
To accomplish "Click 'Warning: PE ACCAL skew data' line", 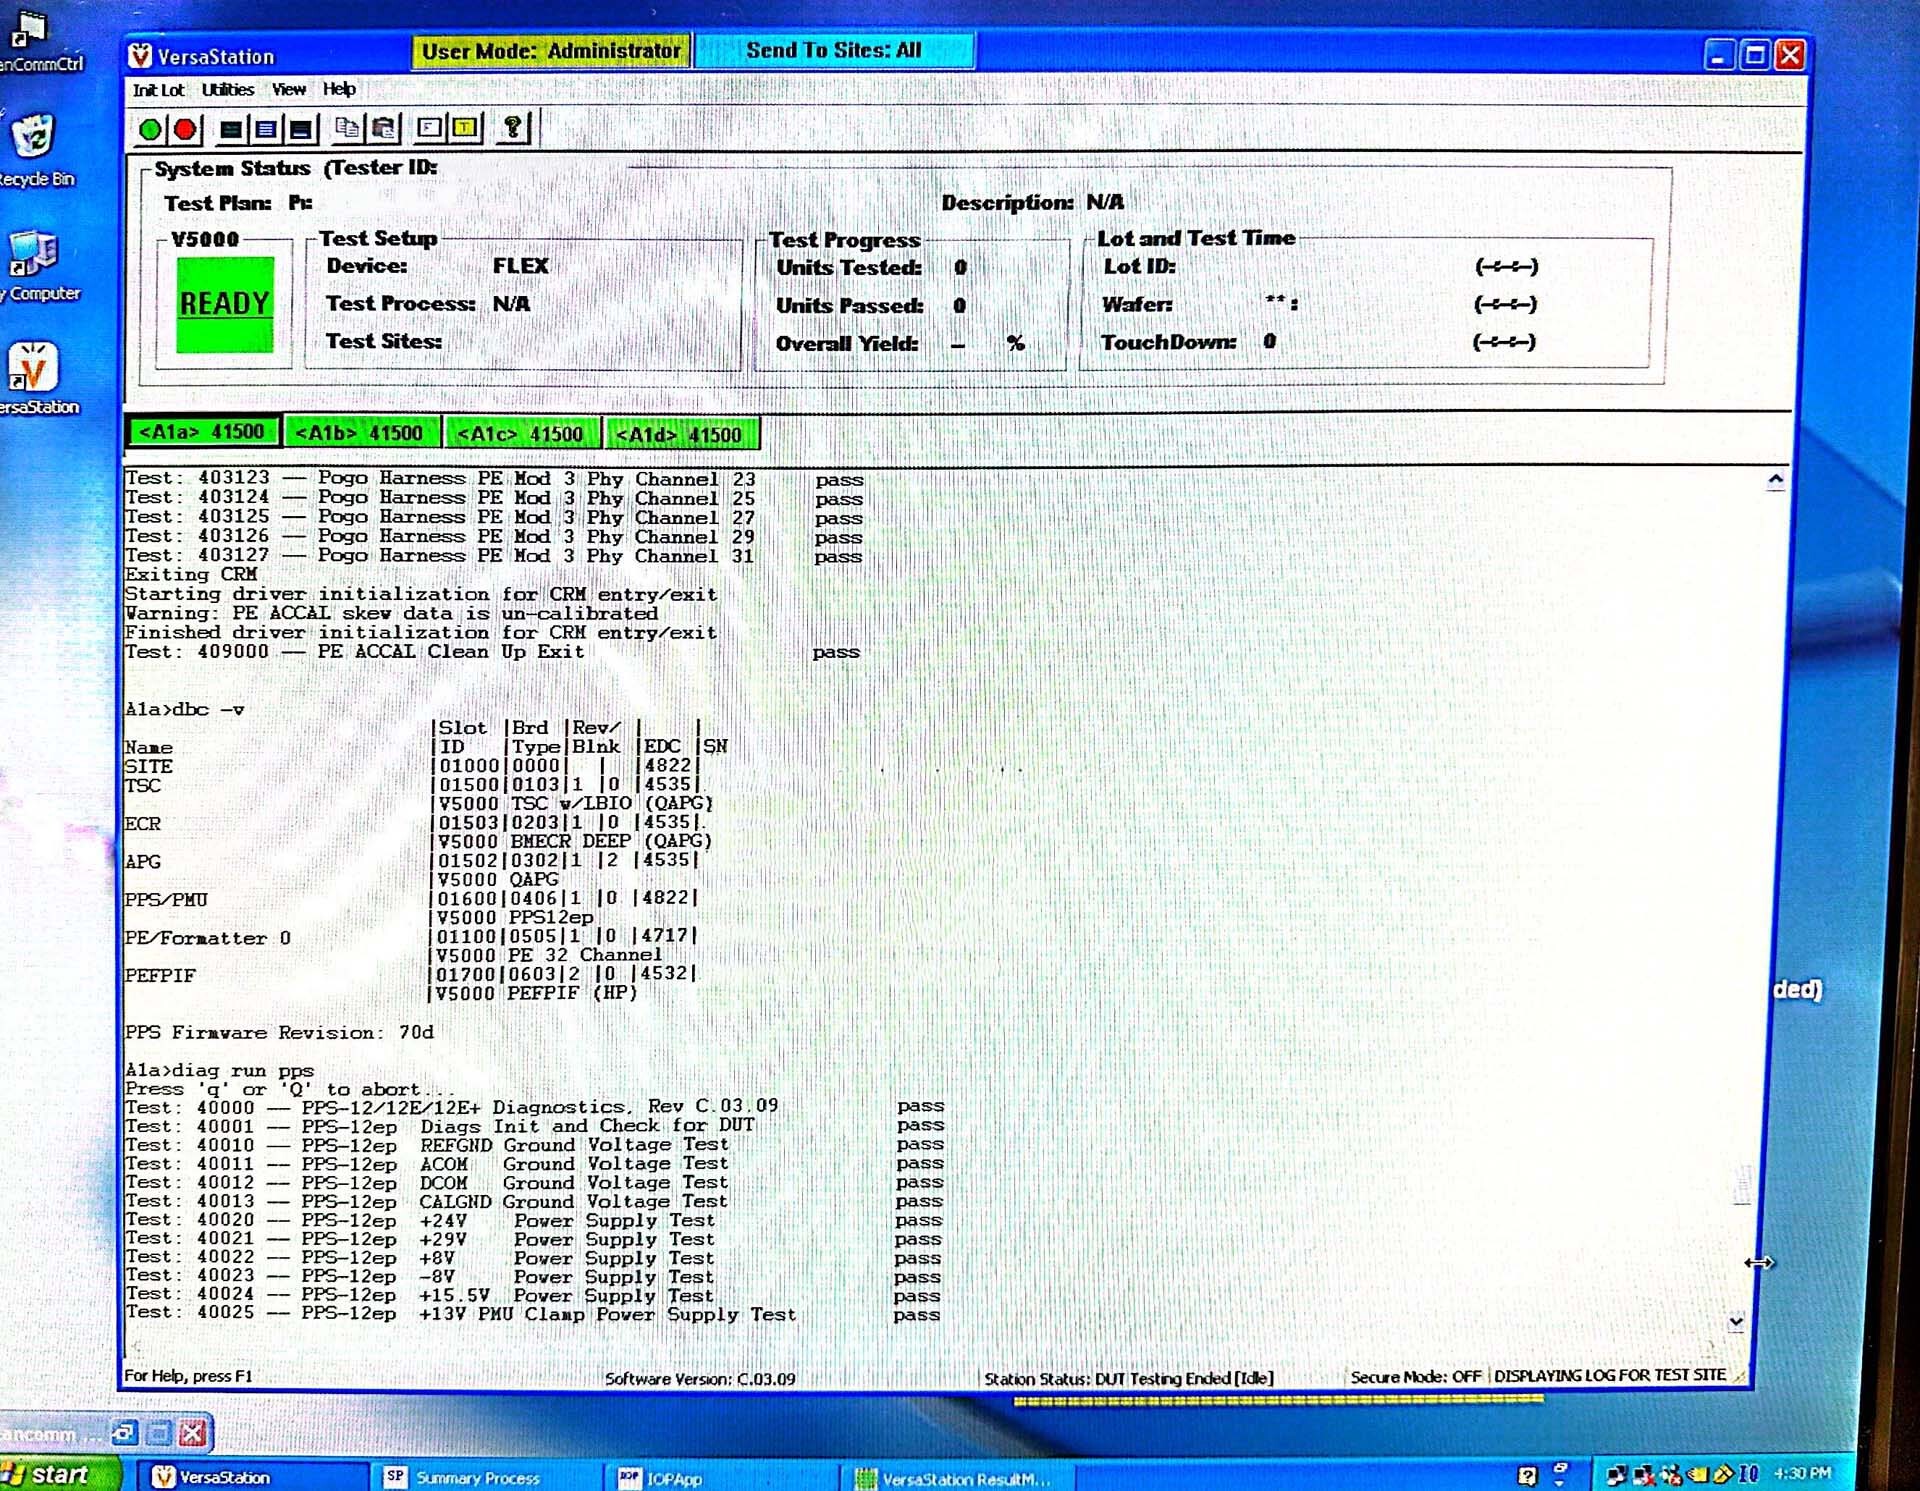I will [391, 613].
